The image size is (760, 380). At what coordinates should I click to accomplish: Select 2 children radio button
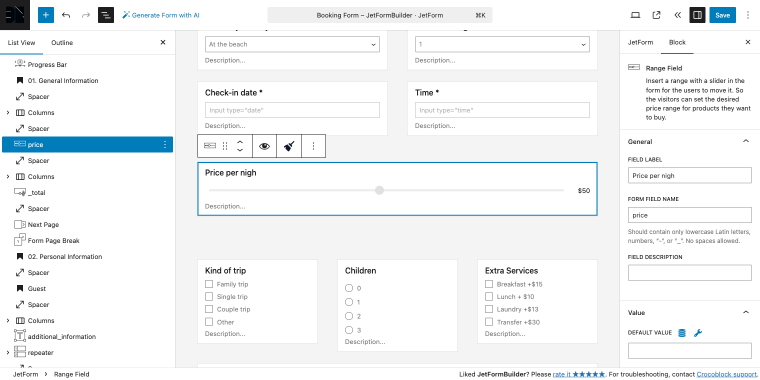coord(349,316)
